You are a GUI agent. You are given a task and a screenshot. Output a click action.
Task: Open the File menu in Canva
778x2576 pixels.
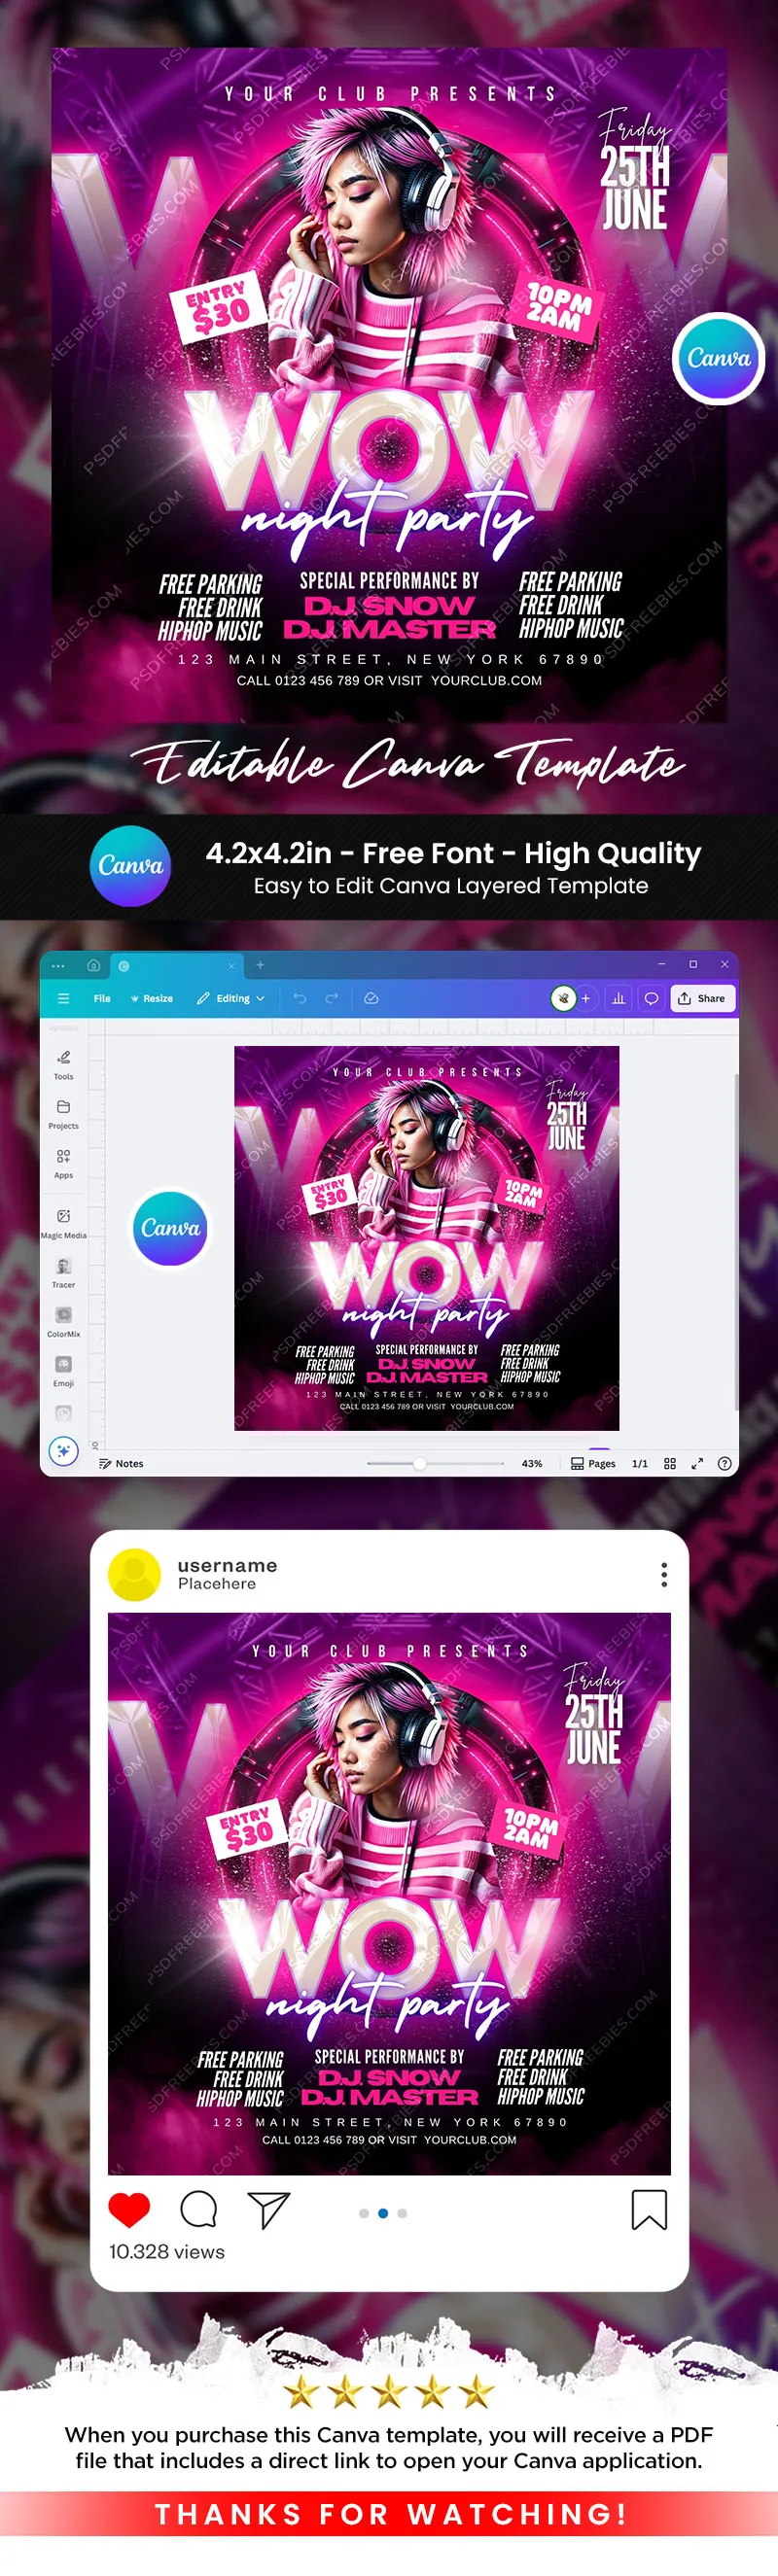[102, 998]
